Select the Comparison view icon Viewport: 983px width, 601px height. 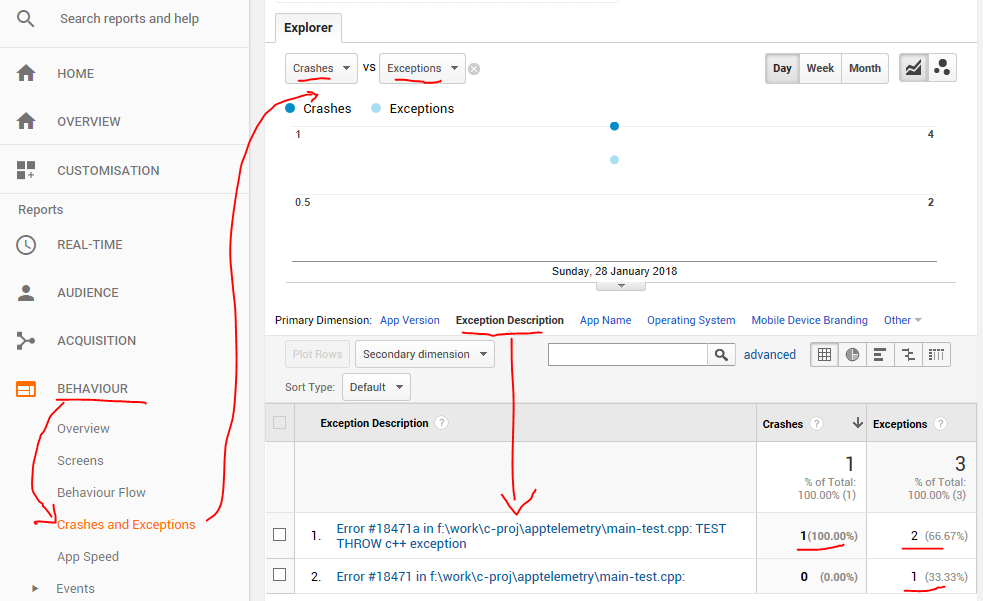(908, 355)
